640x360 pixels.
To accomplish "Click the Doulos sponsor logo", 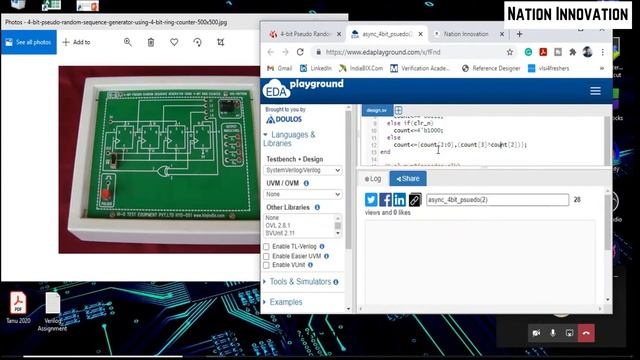I will 284,120.
